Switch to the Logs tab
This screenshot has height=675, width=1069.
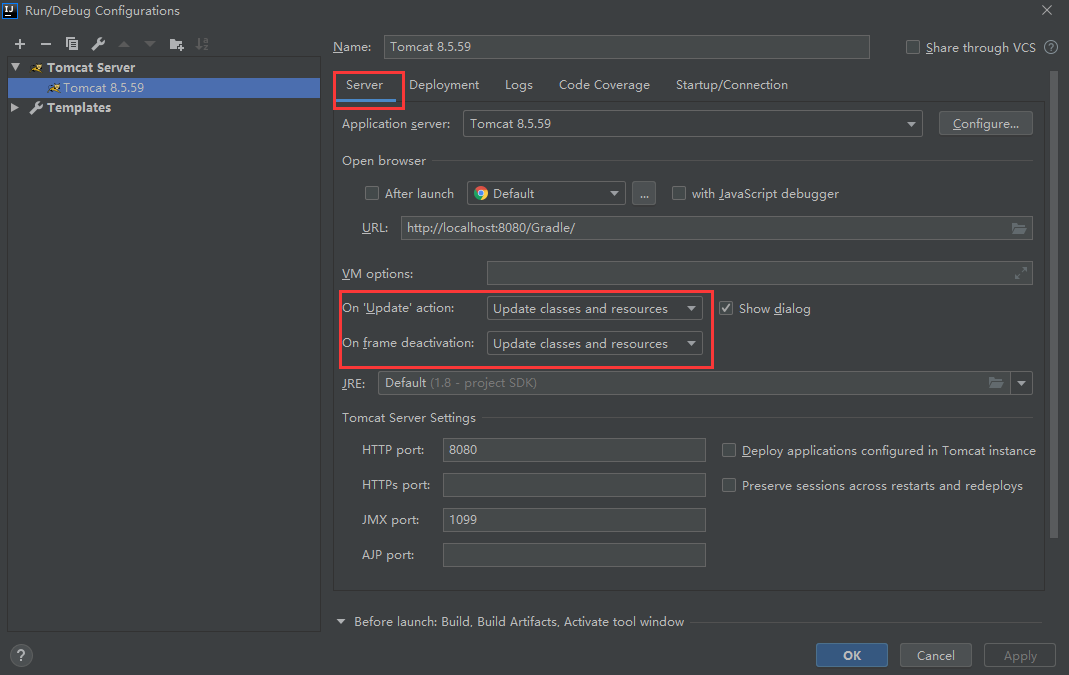tap(519, 85)
